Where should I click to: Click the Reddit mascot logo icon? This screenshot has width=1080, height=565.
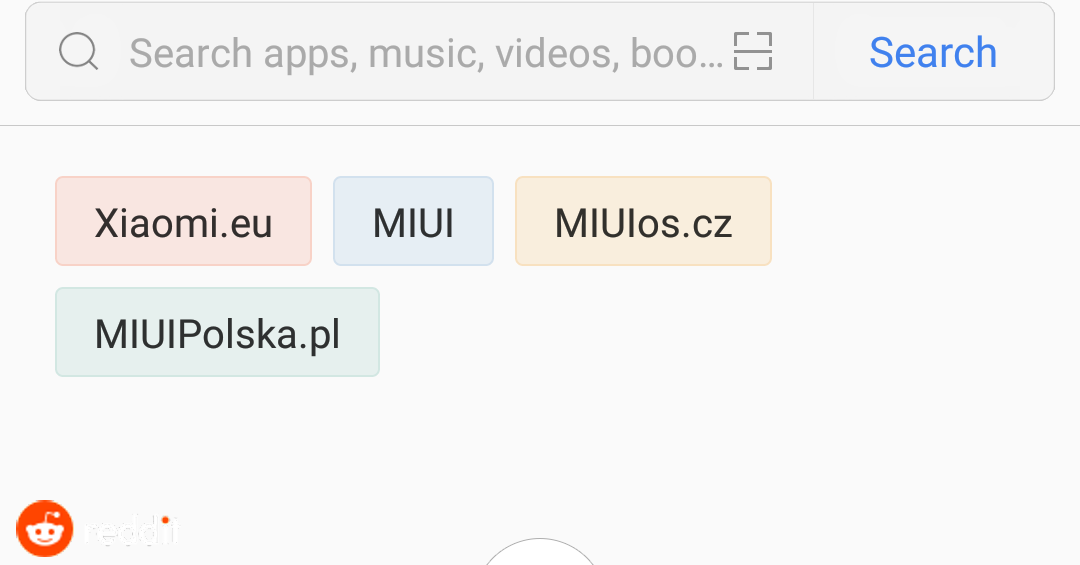tap(45, 529)
